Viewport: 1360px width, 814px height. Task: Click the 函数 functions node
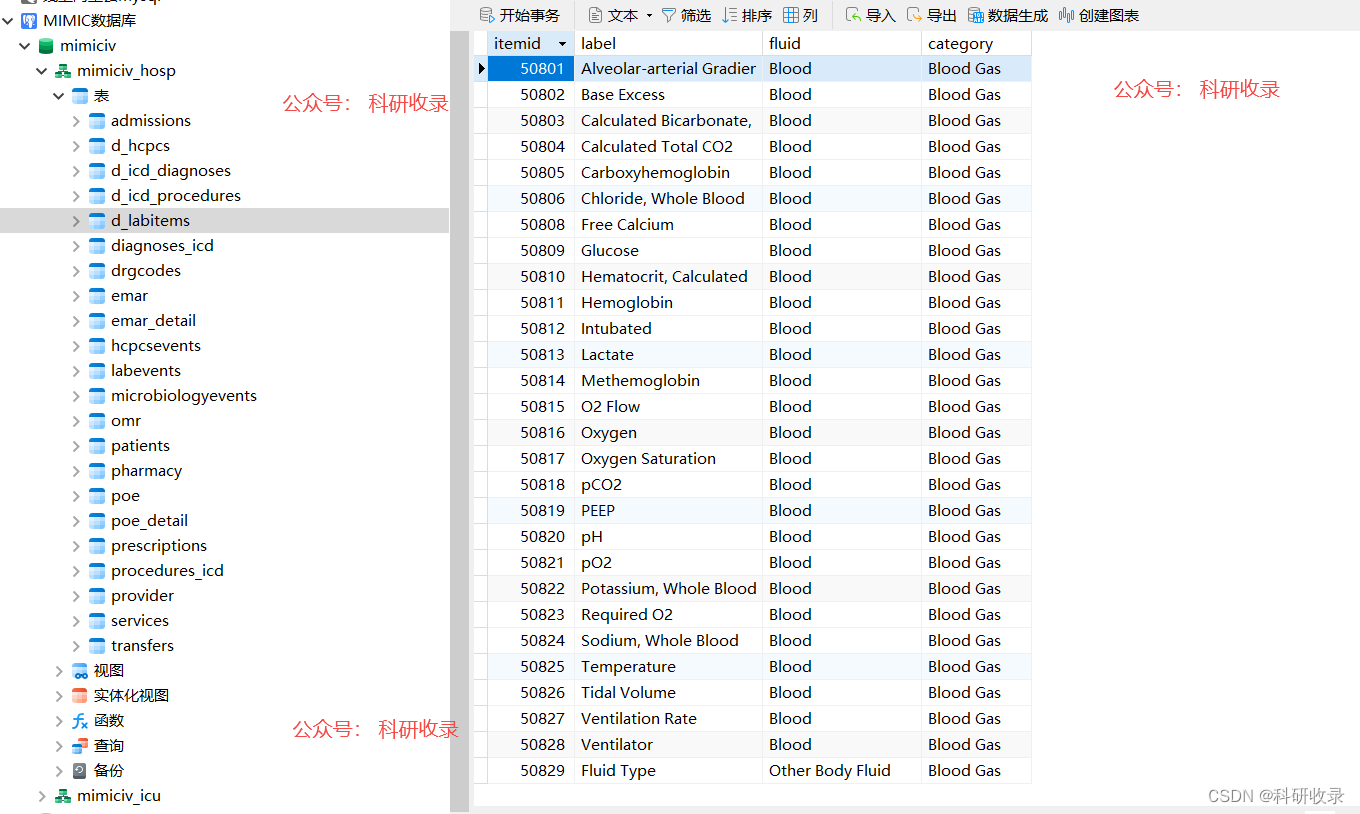tap(111, 720)
